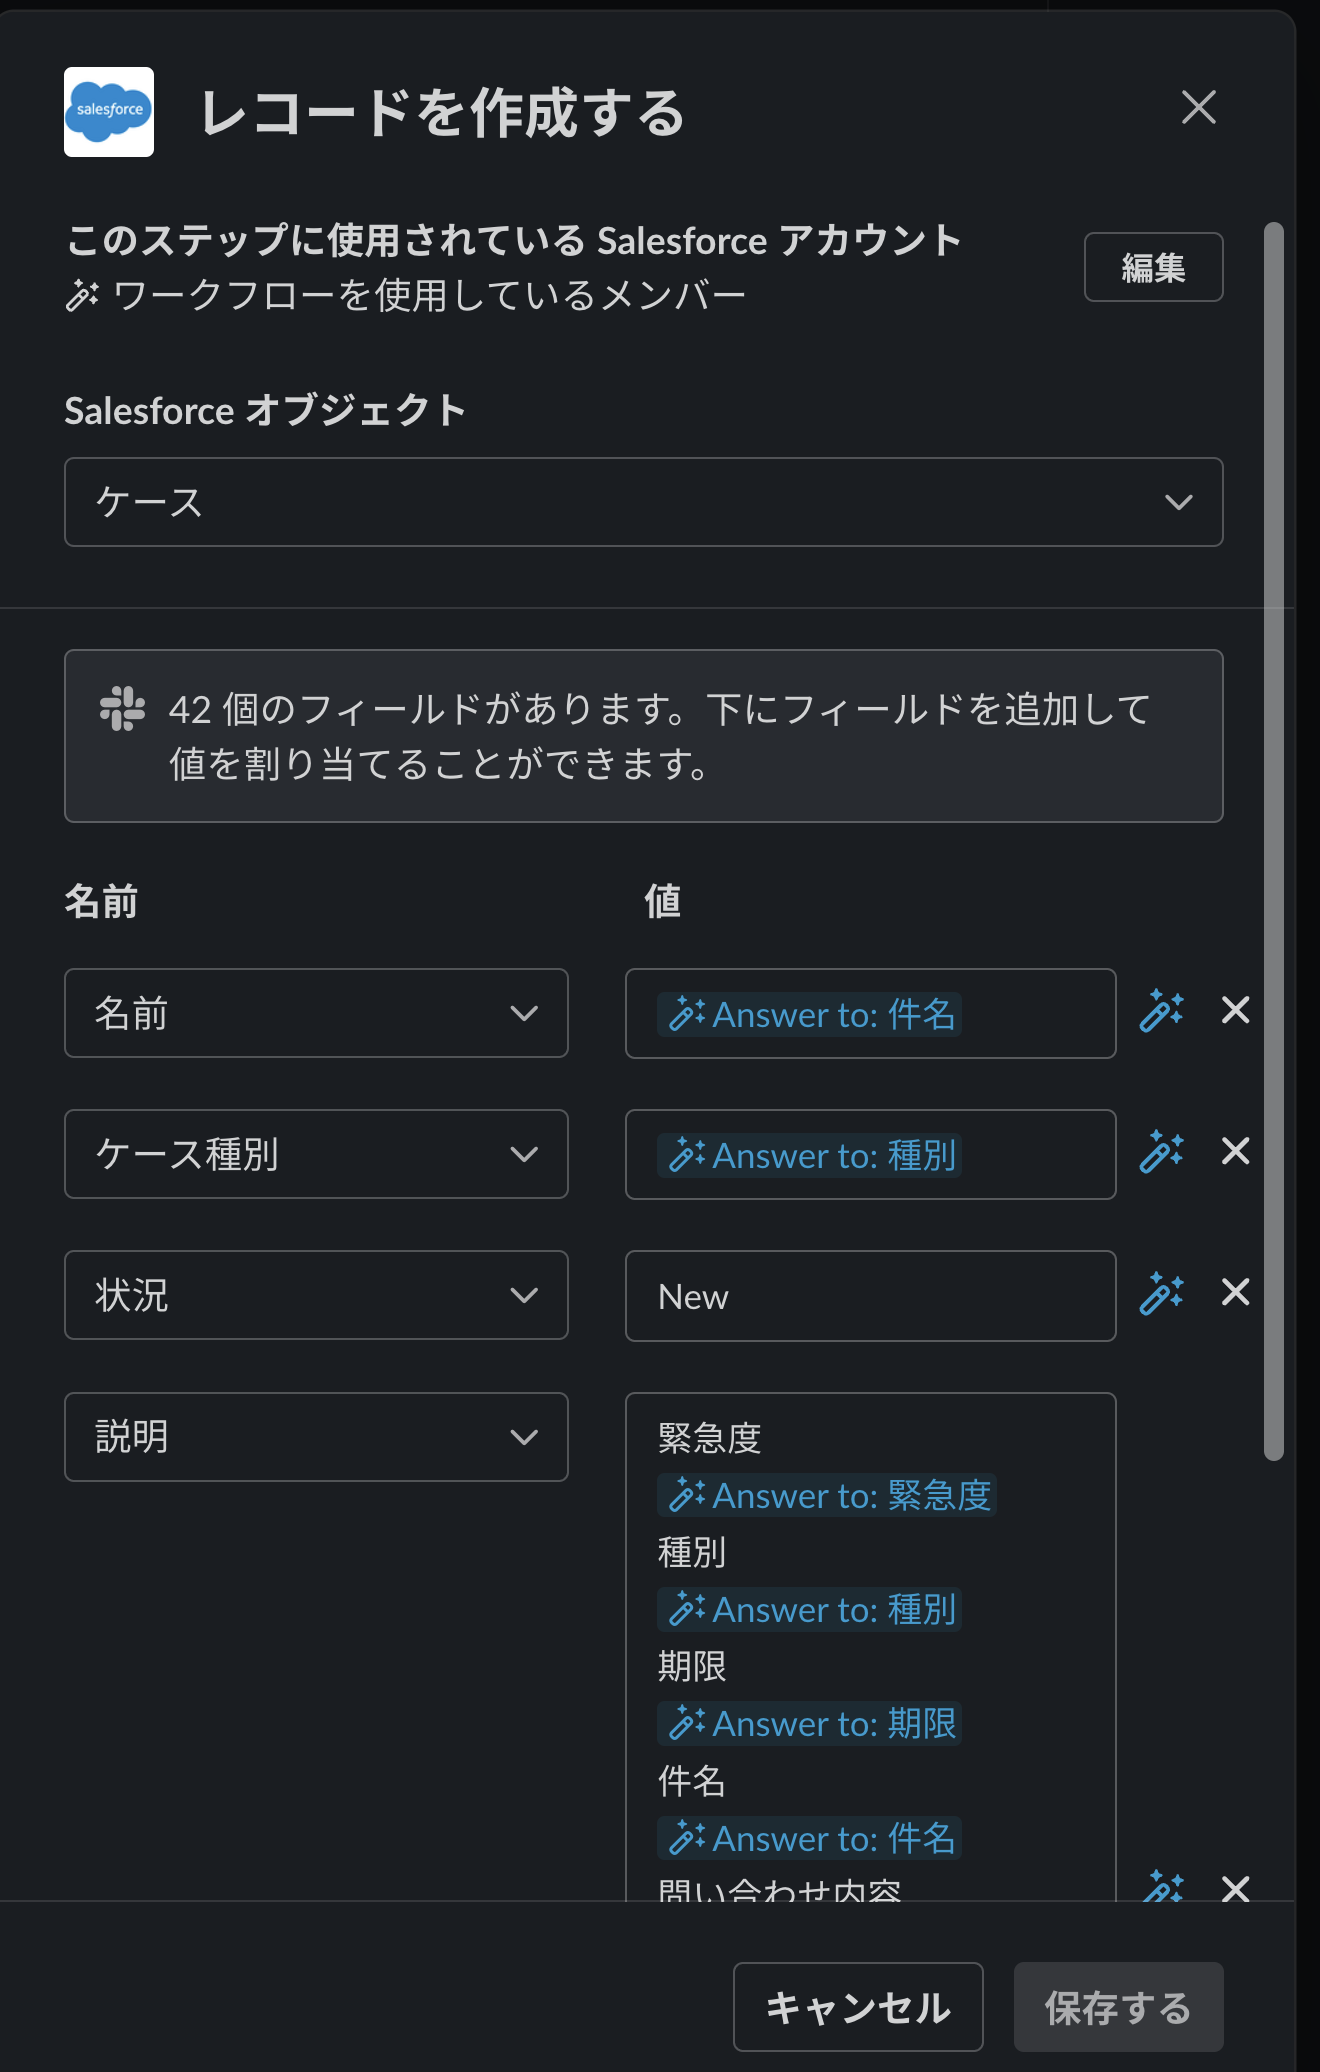Click the 編集 button to change Salesforce account

tap(1154, 267)
